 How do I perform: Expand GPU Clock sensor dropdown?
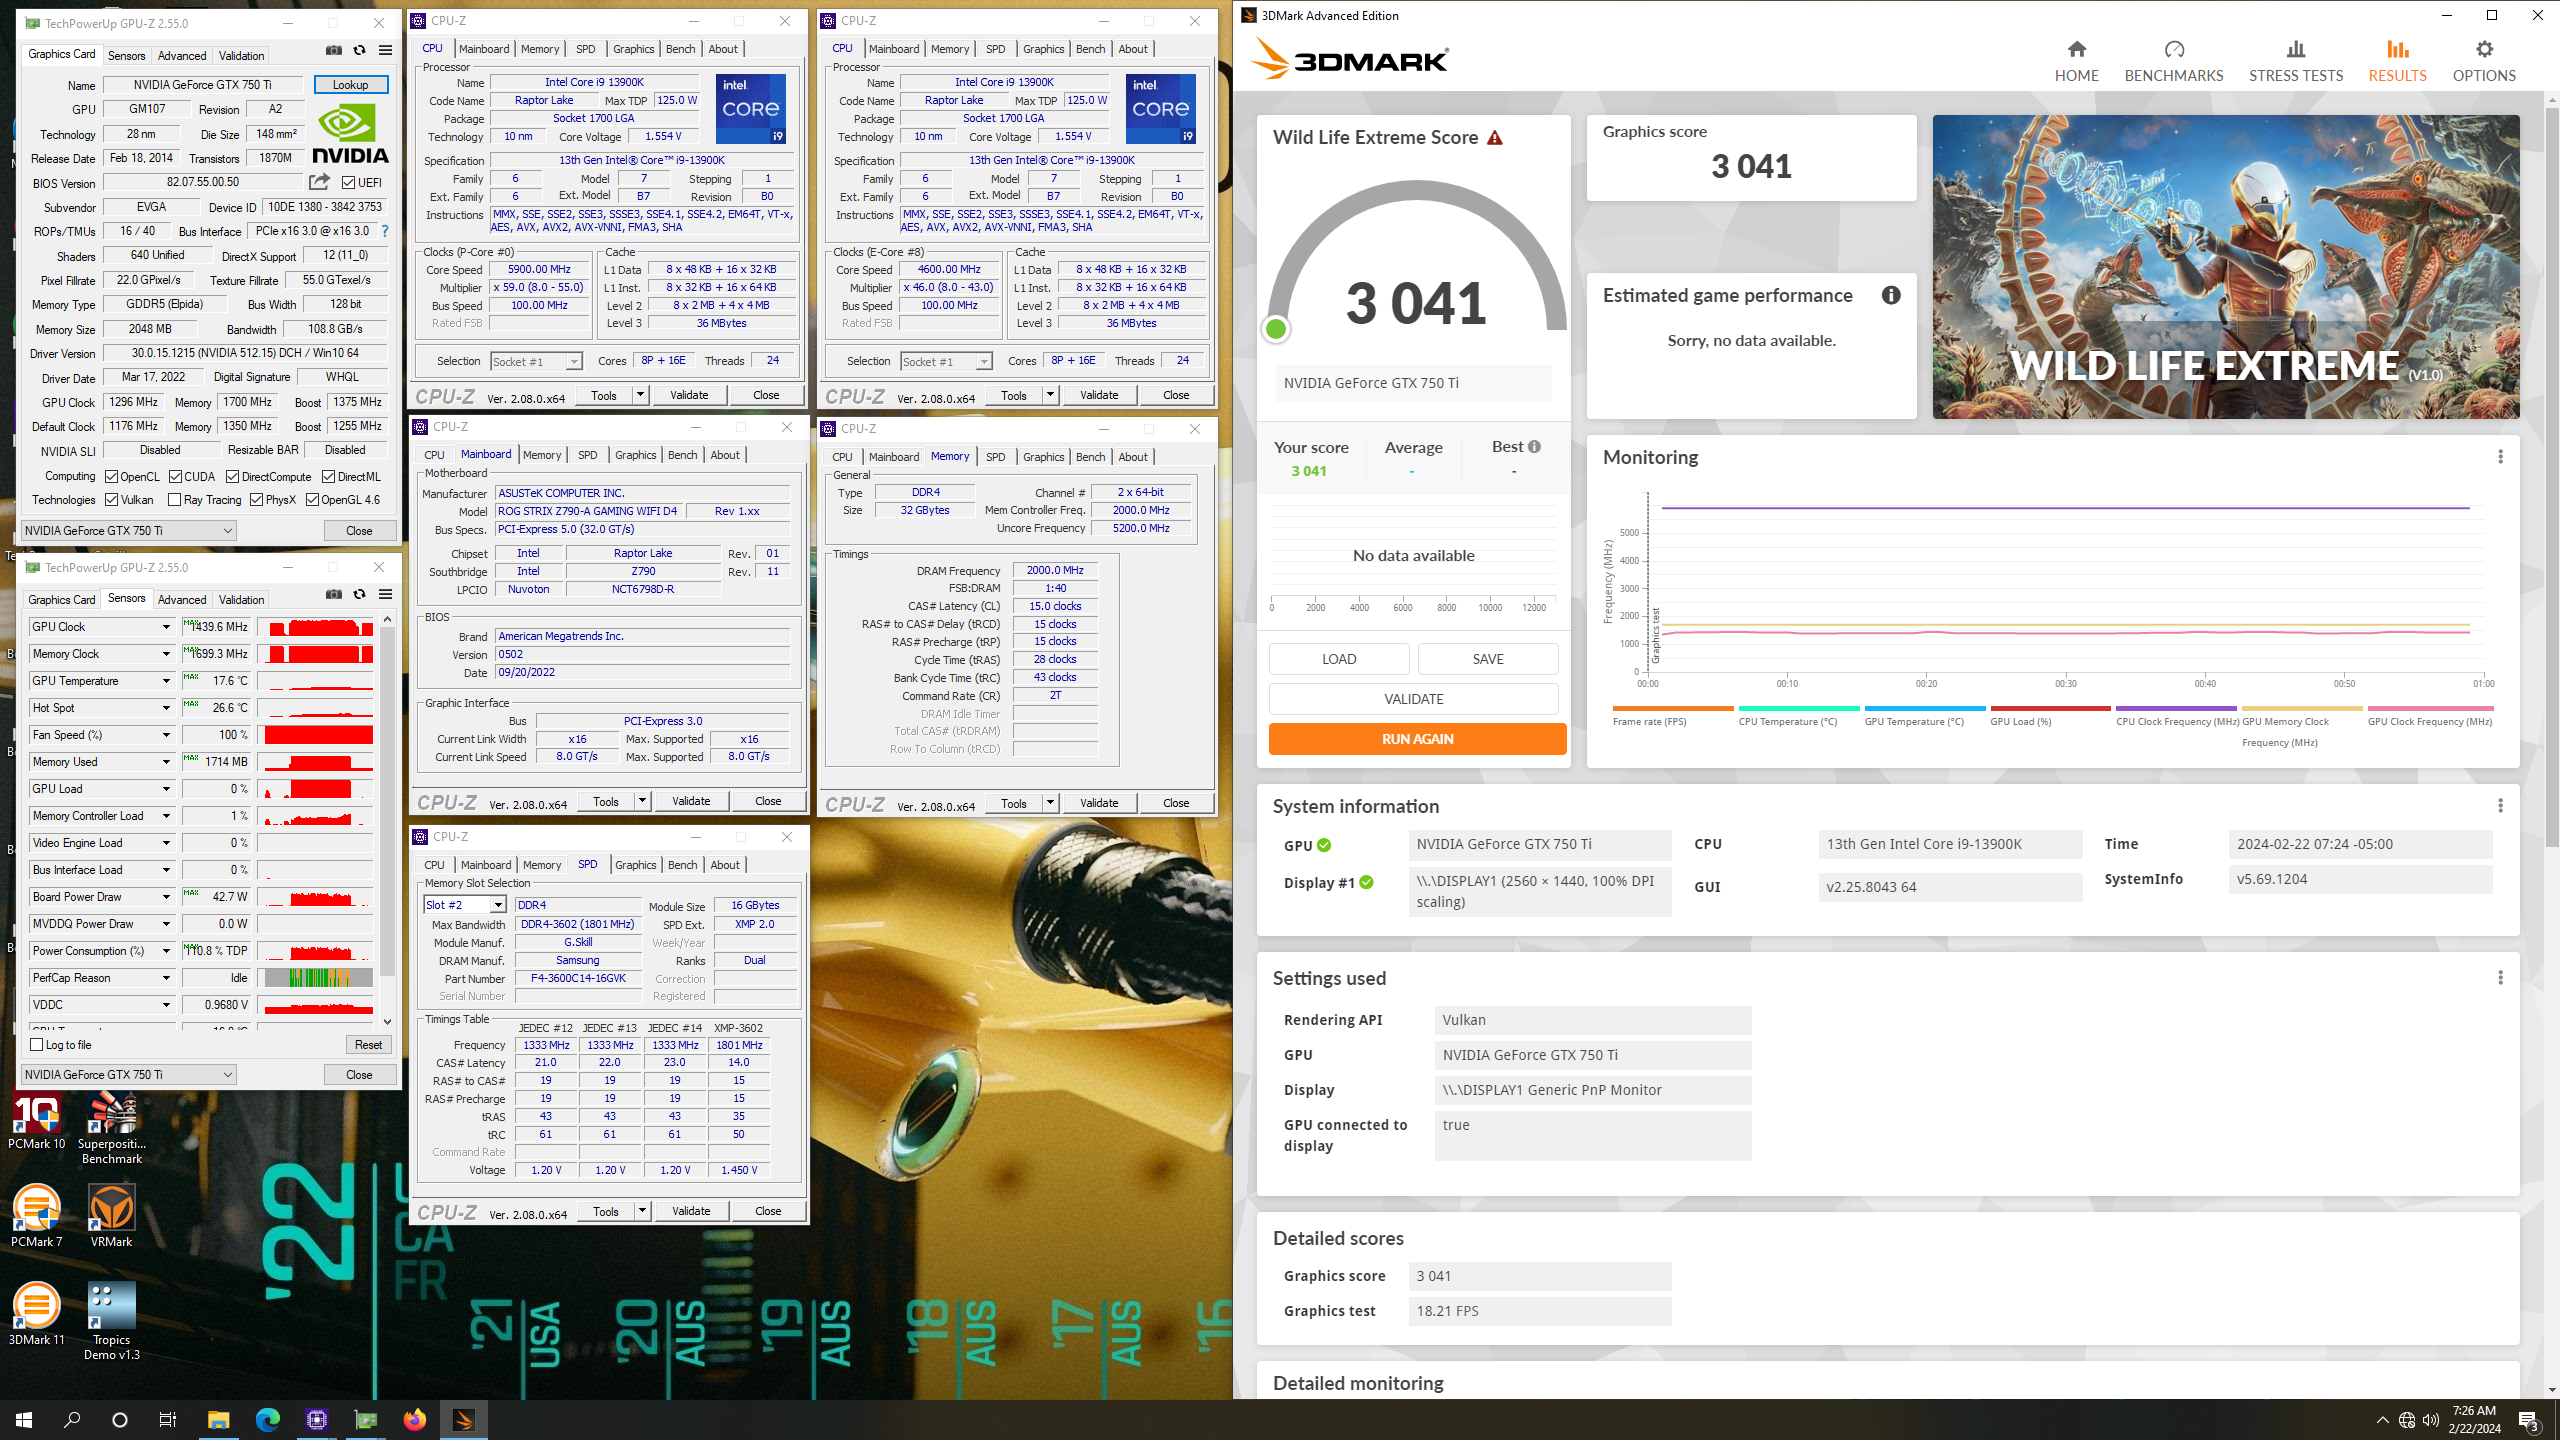click(x=166, y=627)
